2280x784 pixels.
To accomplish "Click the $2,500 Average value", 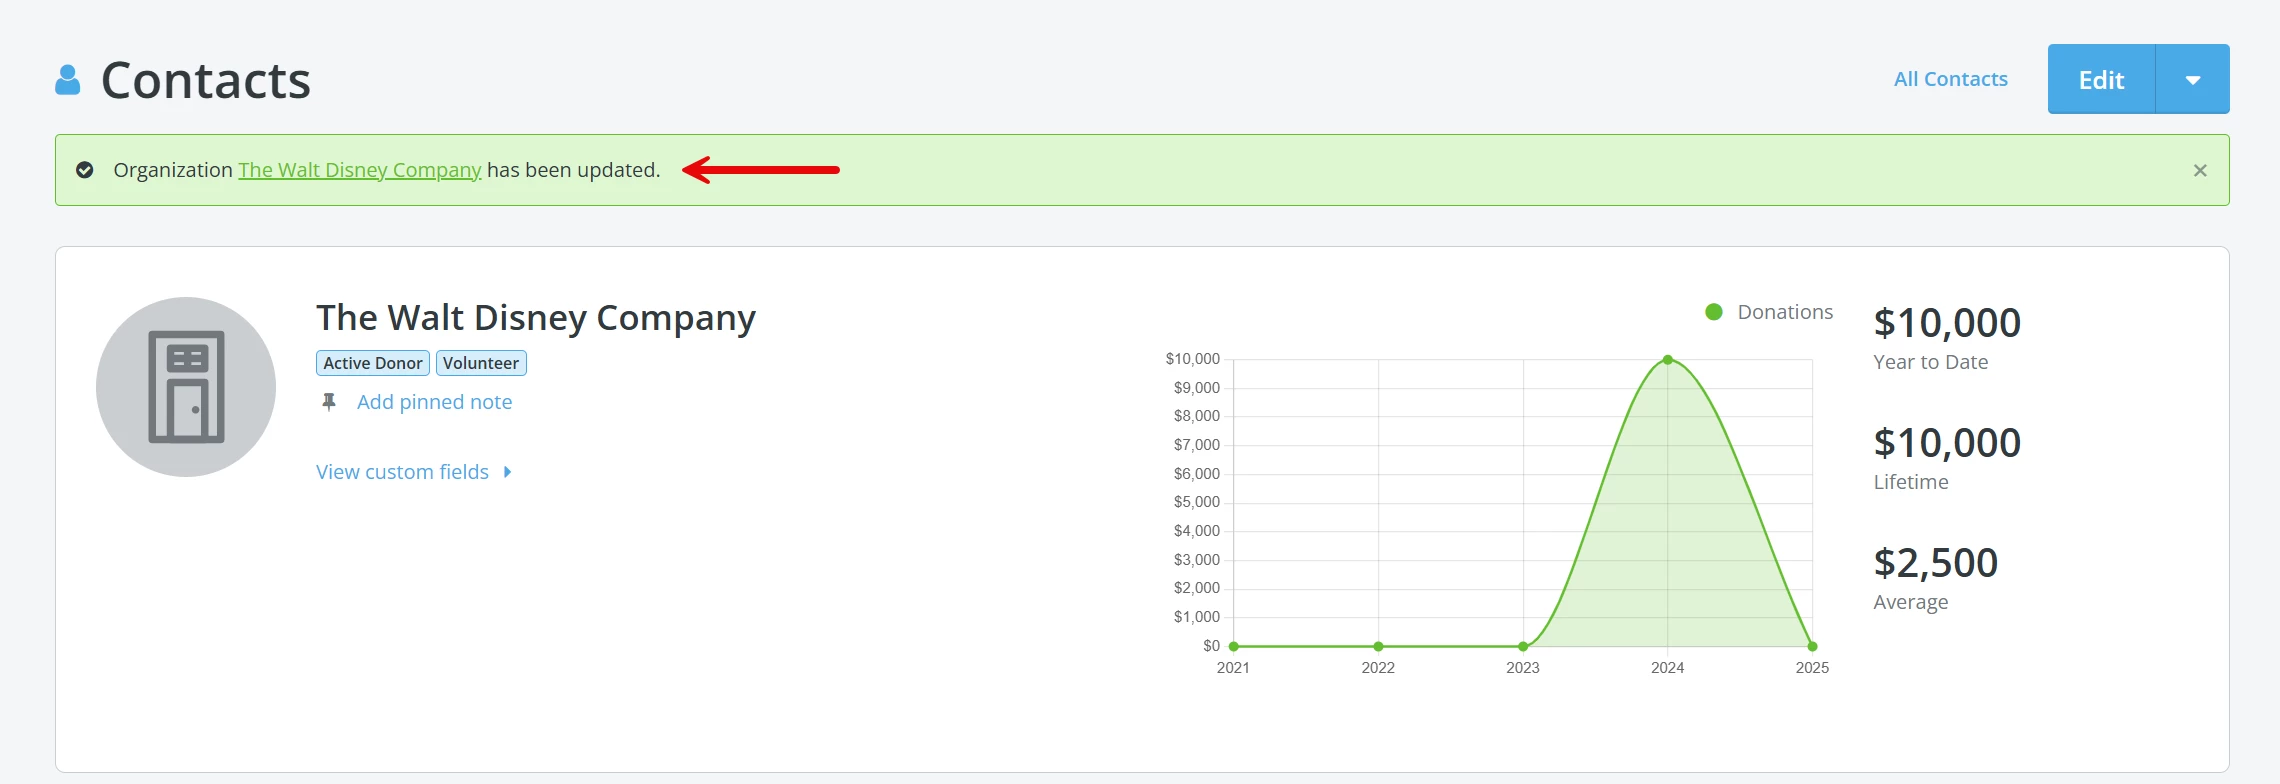I will pos(1936,563).
